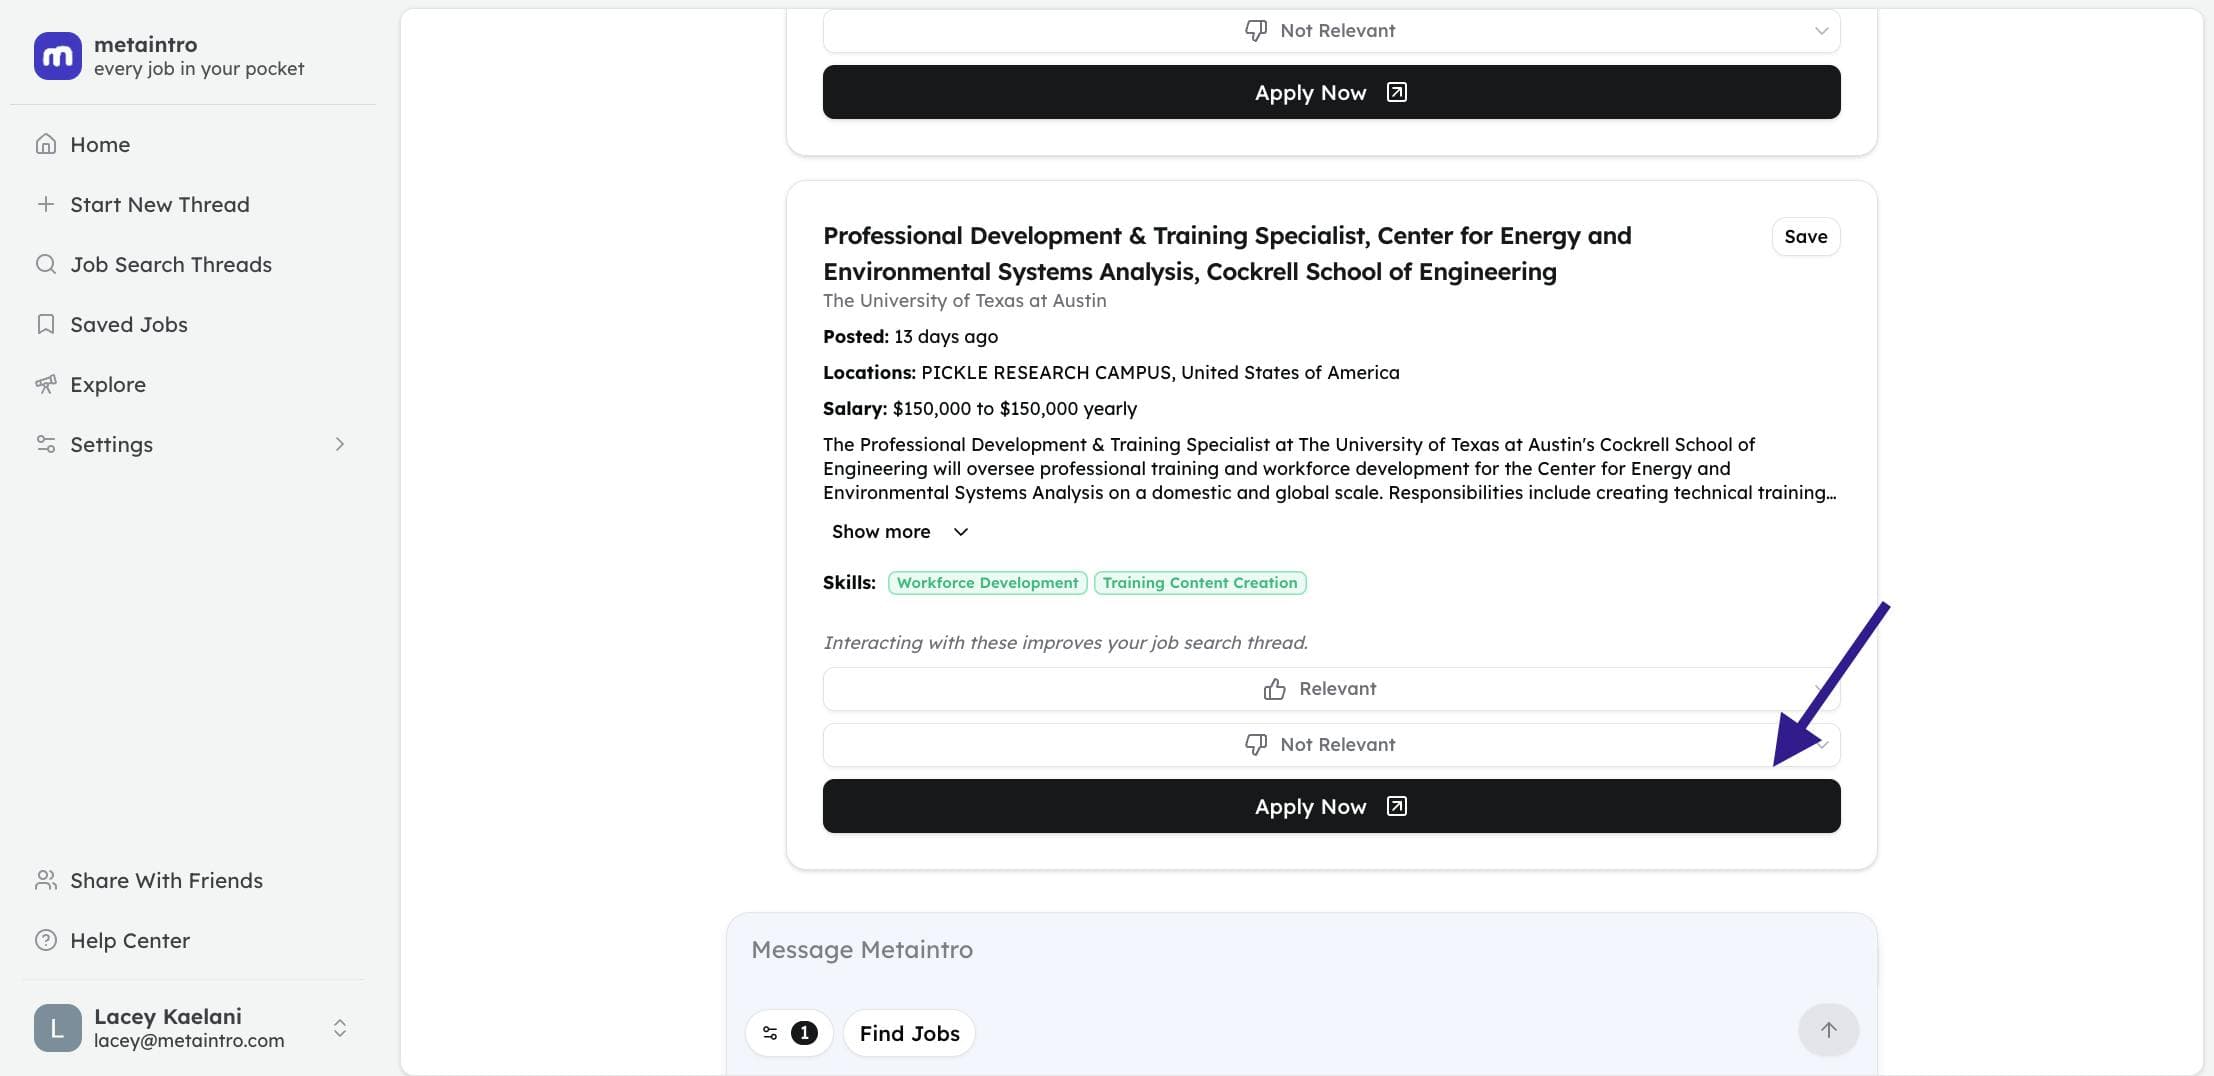Screen dimensions: 2214x1076
Task: Click external link icon on top Apply Now
Action: (x=1397, y=92)
